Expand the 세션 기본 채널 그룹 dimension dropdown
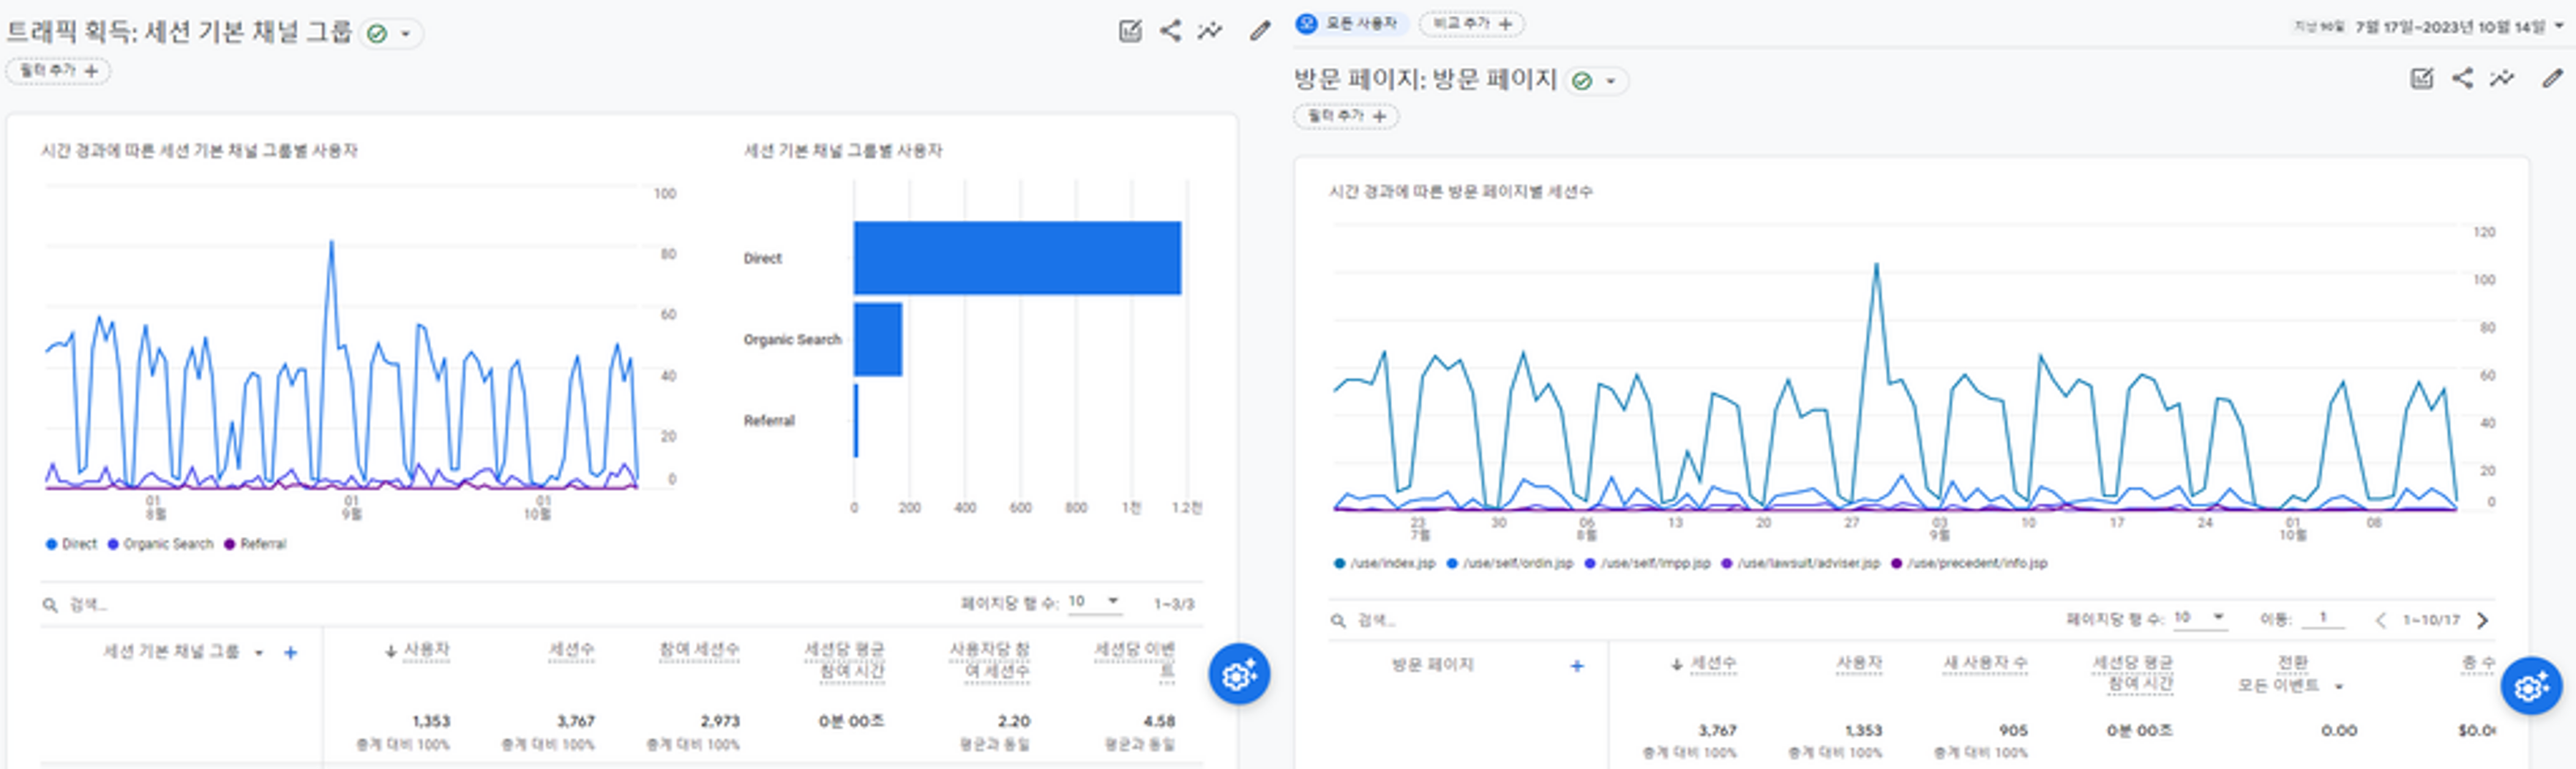The height and width of the screenshot is (769, 2576). click(x=258, y=651)
